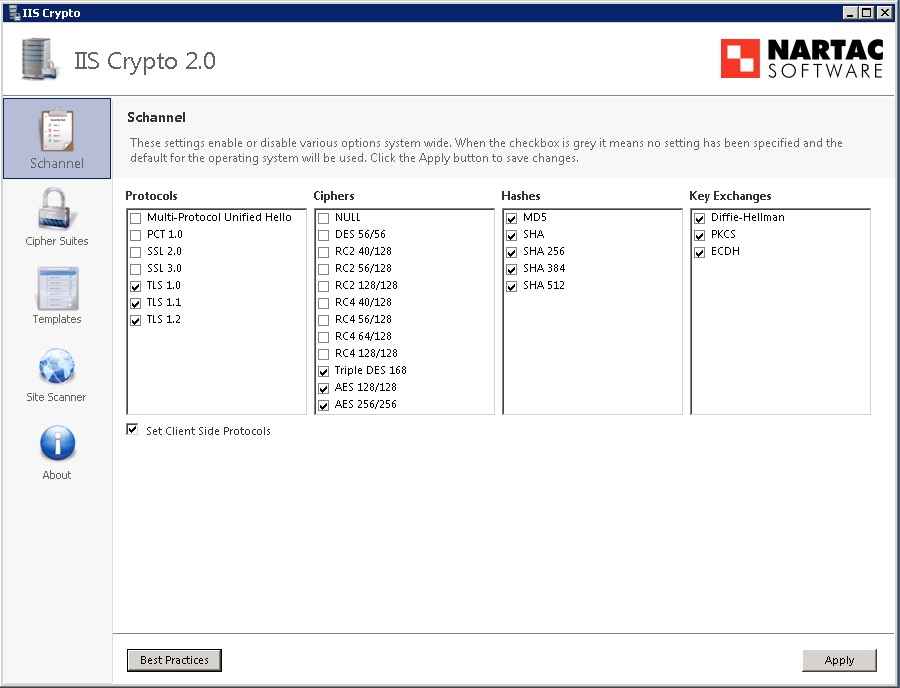Enable SSL 2.0 protocol checkbox
This screenshot has width=900, height=688.
(x=135, y=252)
